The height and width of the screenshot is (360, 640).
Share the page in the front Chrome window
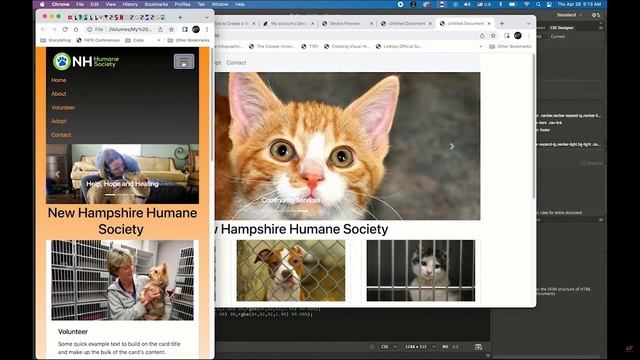160,29
